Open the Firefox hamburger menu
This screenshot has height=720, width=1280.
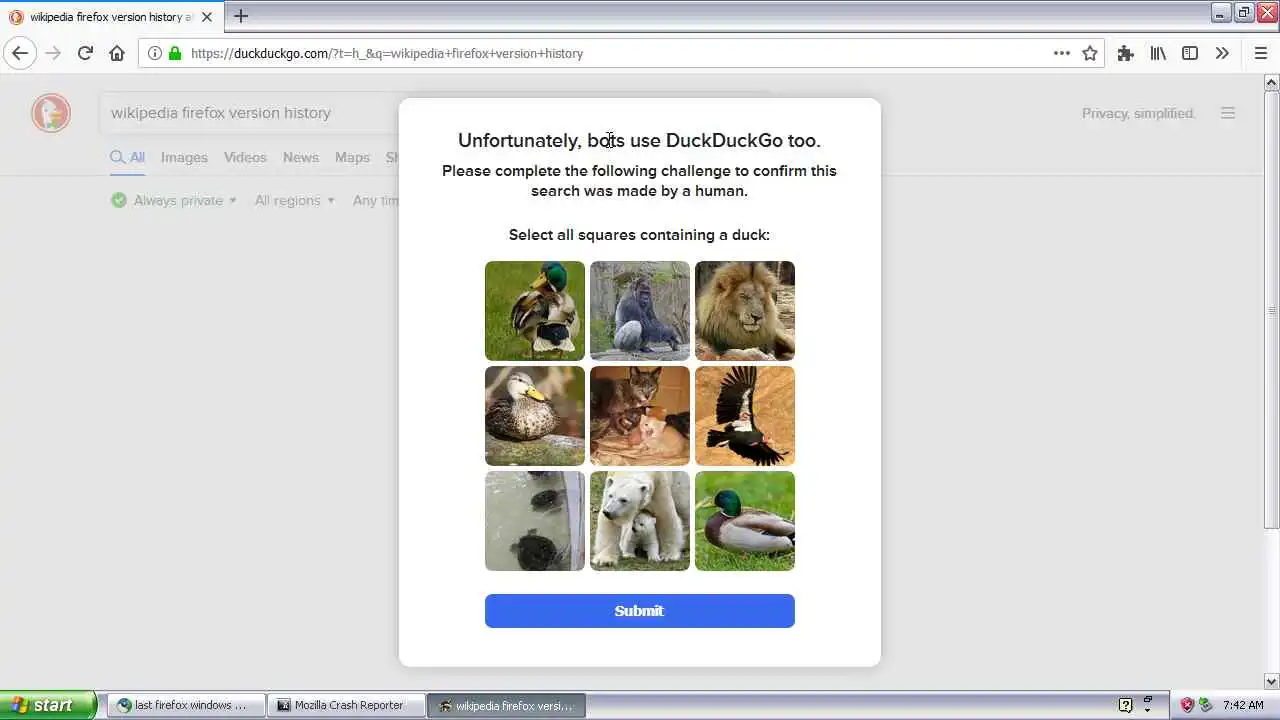[x=1261, y=53]
